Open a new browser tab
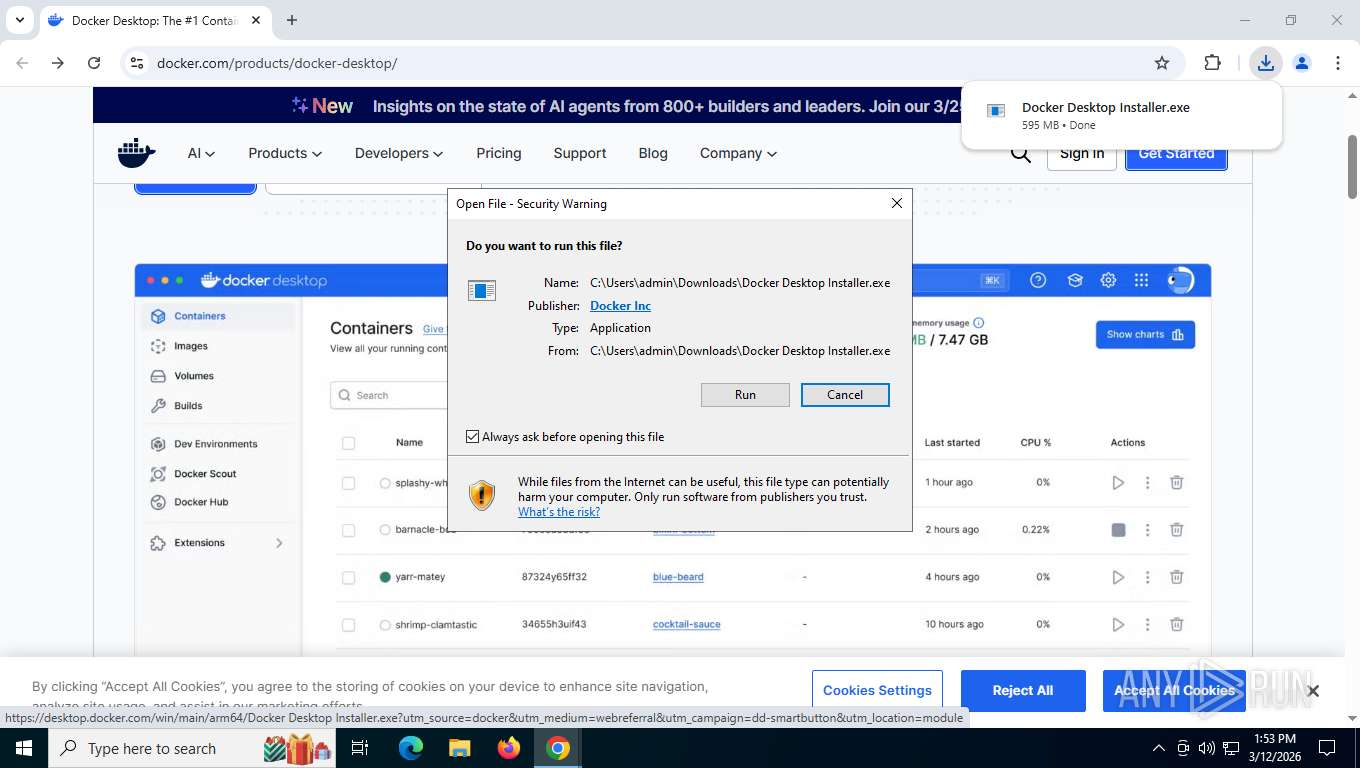This screenshot has width=1360, height=768. pos(292,20)
